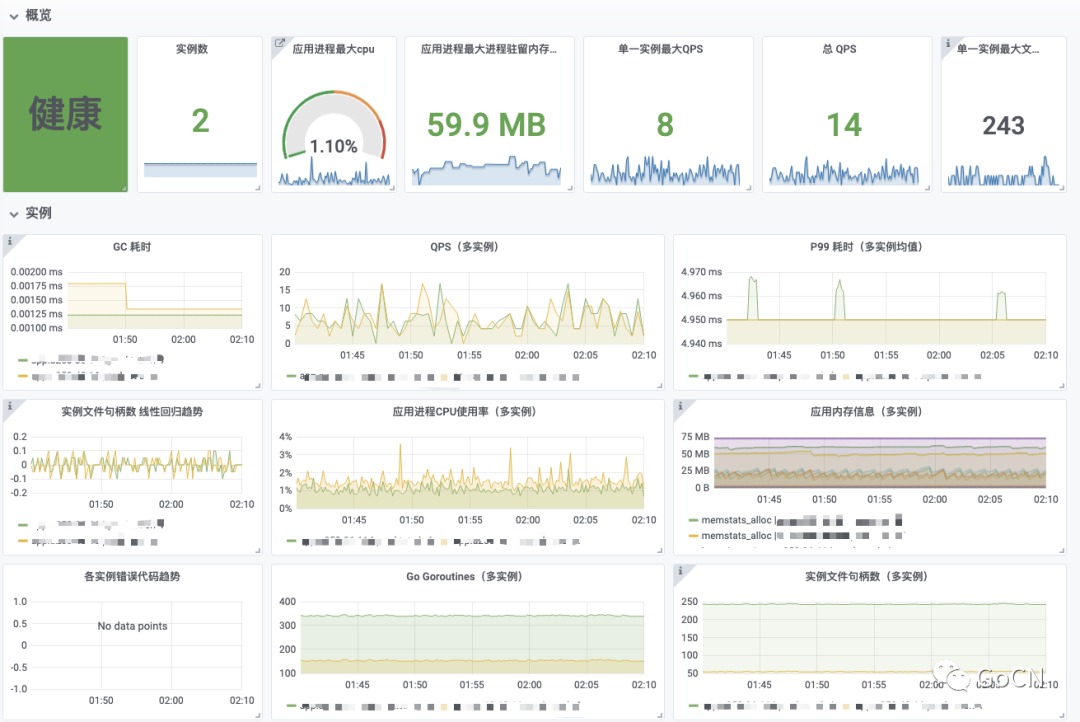Viewport: 1080px width, 722px height.
Task: Click resize handle of Go Goroutines panel
Action: pos(660,715)
